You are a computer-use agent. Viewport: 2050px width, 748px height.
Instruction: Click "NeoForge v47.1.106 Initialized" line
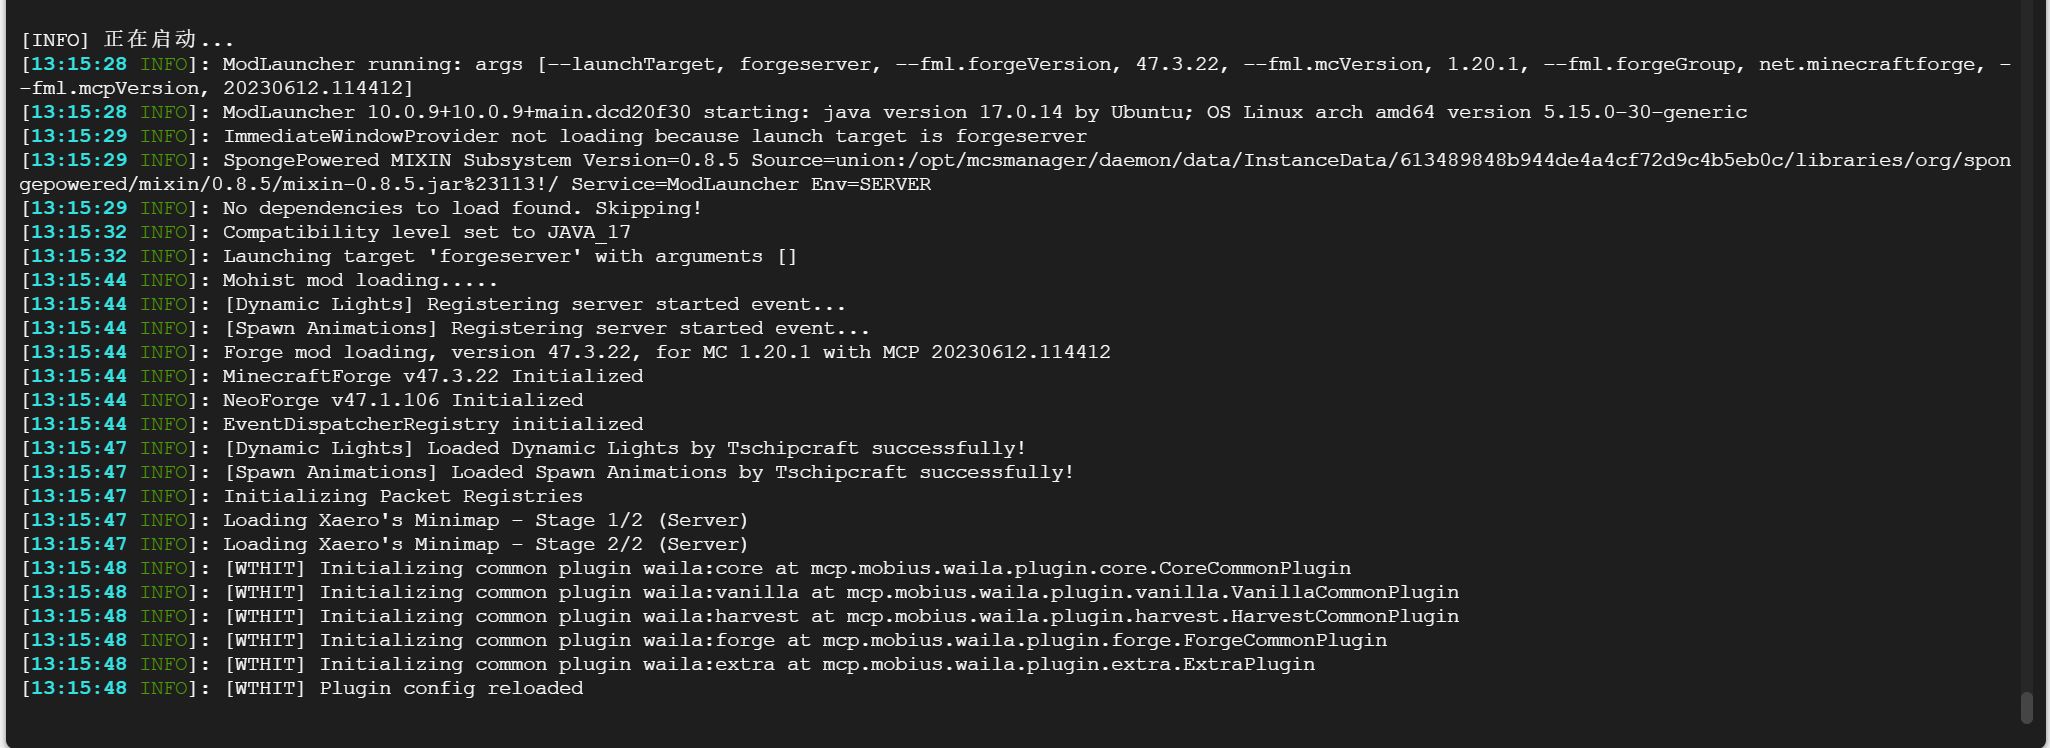(x=402, y=400)
